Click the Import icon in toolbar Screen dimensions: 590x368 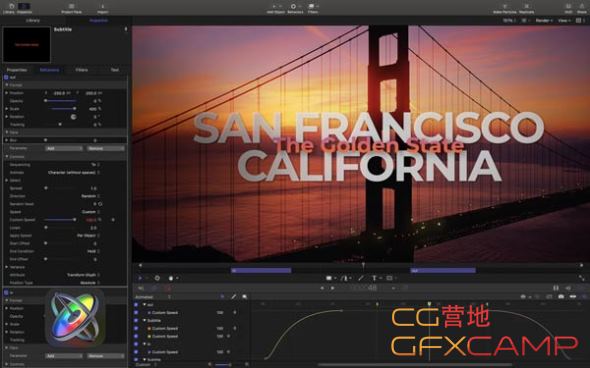pos(103,8)
